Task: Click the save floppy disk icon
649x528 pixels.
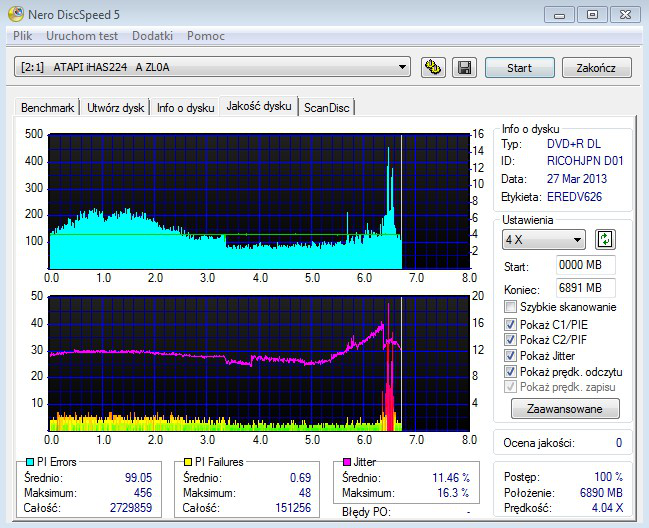Action: (x=464, y=67)
